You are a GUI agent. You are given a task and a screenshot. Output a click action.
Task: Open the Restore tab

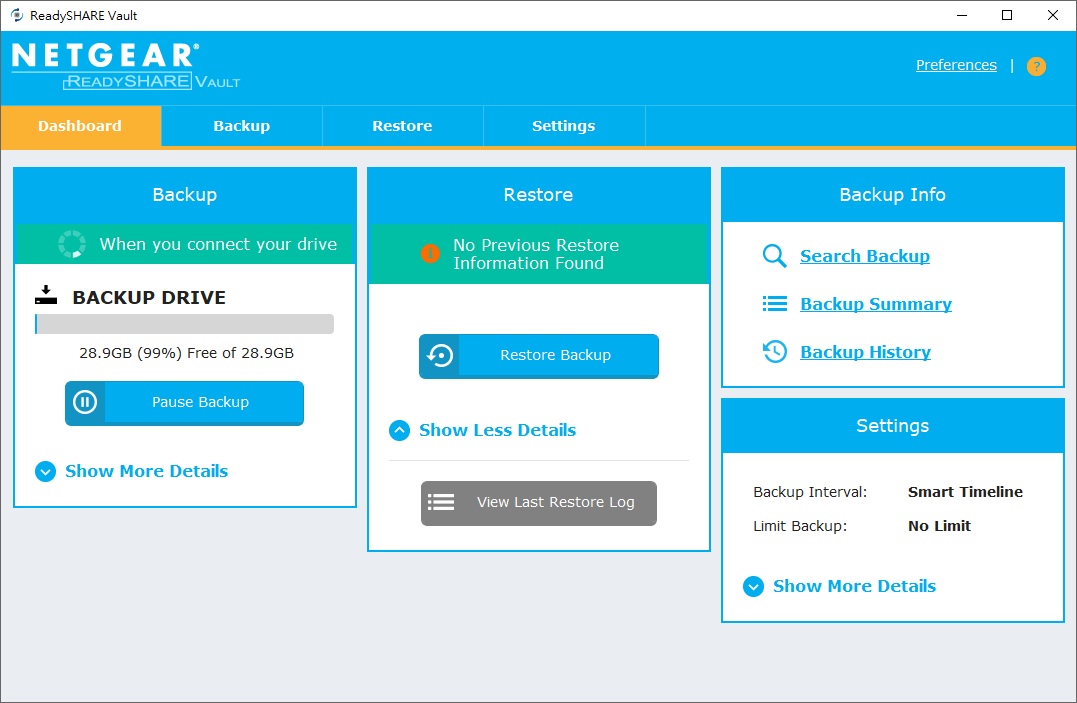403,126
